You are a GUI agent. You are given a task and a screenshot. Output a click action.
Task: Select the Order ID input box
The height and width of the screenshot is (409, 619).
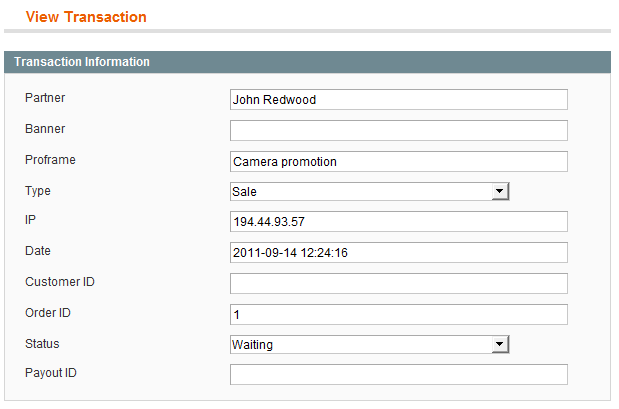point(399,315)
